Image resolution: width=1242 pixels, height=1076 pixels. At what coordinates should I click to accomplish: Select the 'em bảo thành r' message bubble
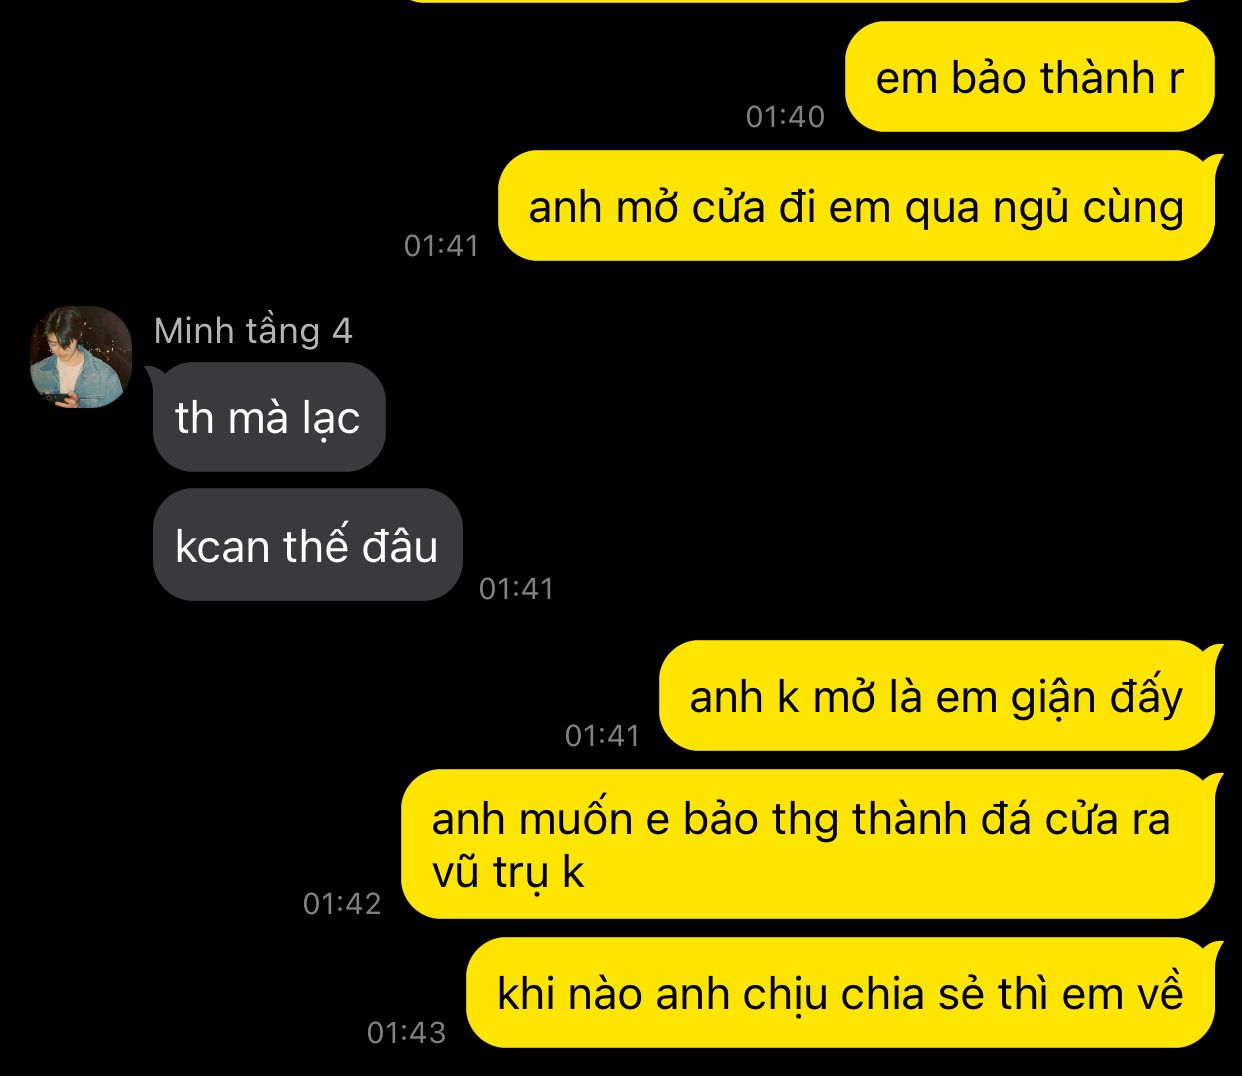(1029, 77)
